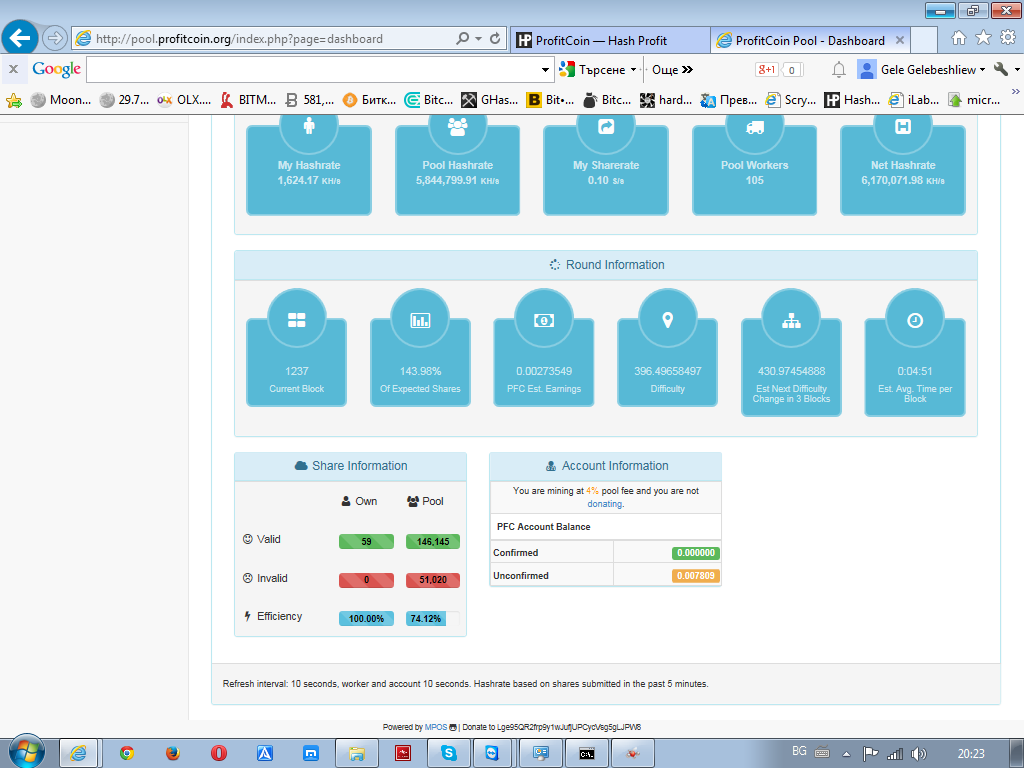The image size is (1024, 768).
Task: Click the Google +1 button
Action: [x=766, y=69]
